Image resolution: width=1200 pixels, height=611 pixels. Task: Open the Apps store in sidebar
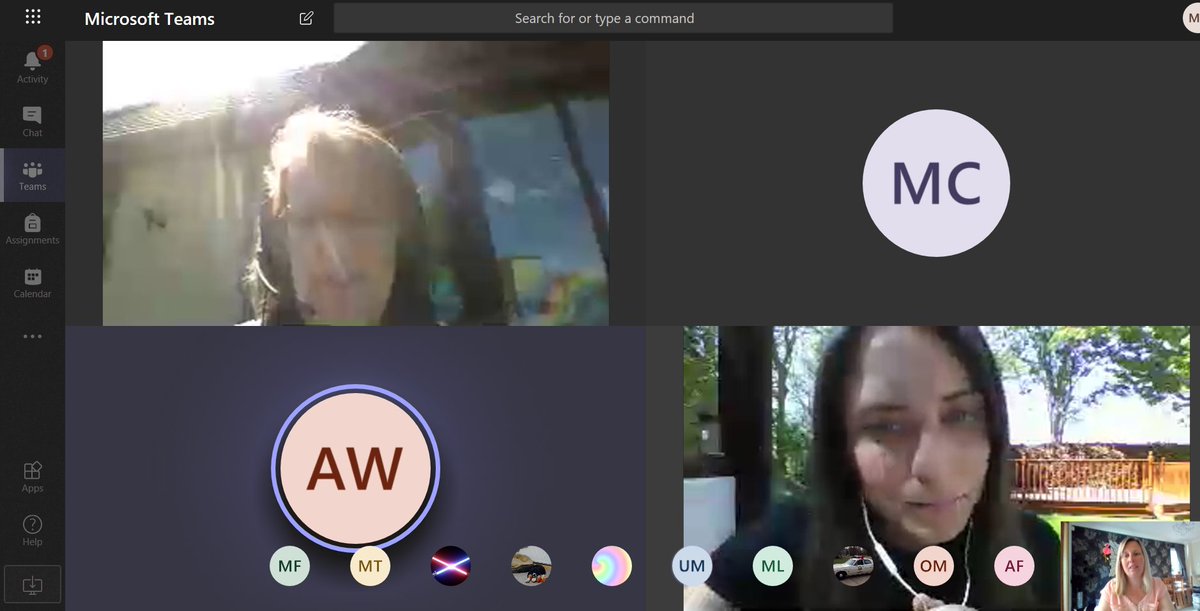tap(33, 477)
